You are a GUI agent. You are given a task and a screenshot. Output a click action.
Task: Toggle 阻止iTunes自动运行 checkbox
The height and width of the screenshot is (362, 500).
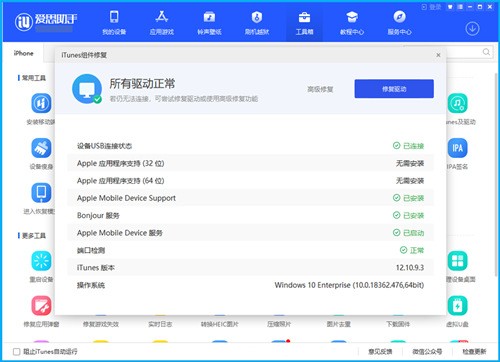pyautogui.click(x=16, y=352)
